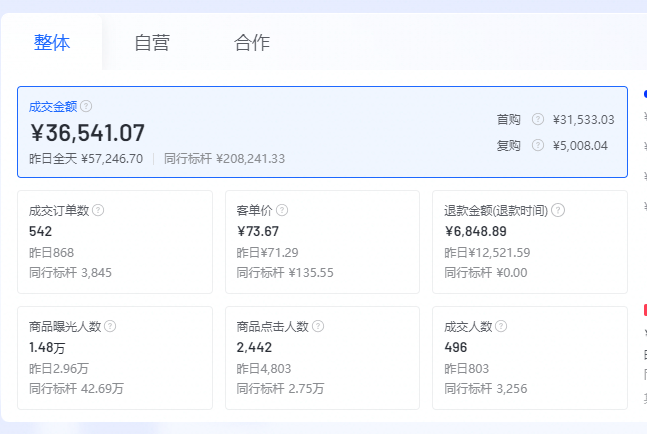Image resolution: width=647 pixels, height=434 pixels.
Task: Click the 昨日¥12,521.59 text
Action: [487, 252]
